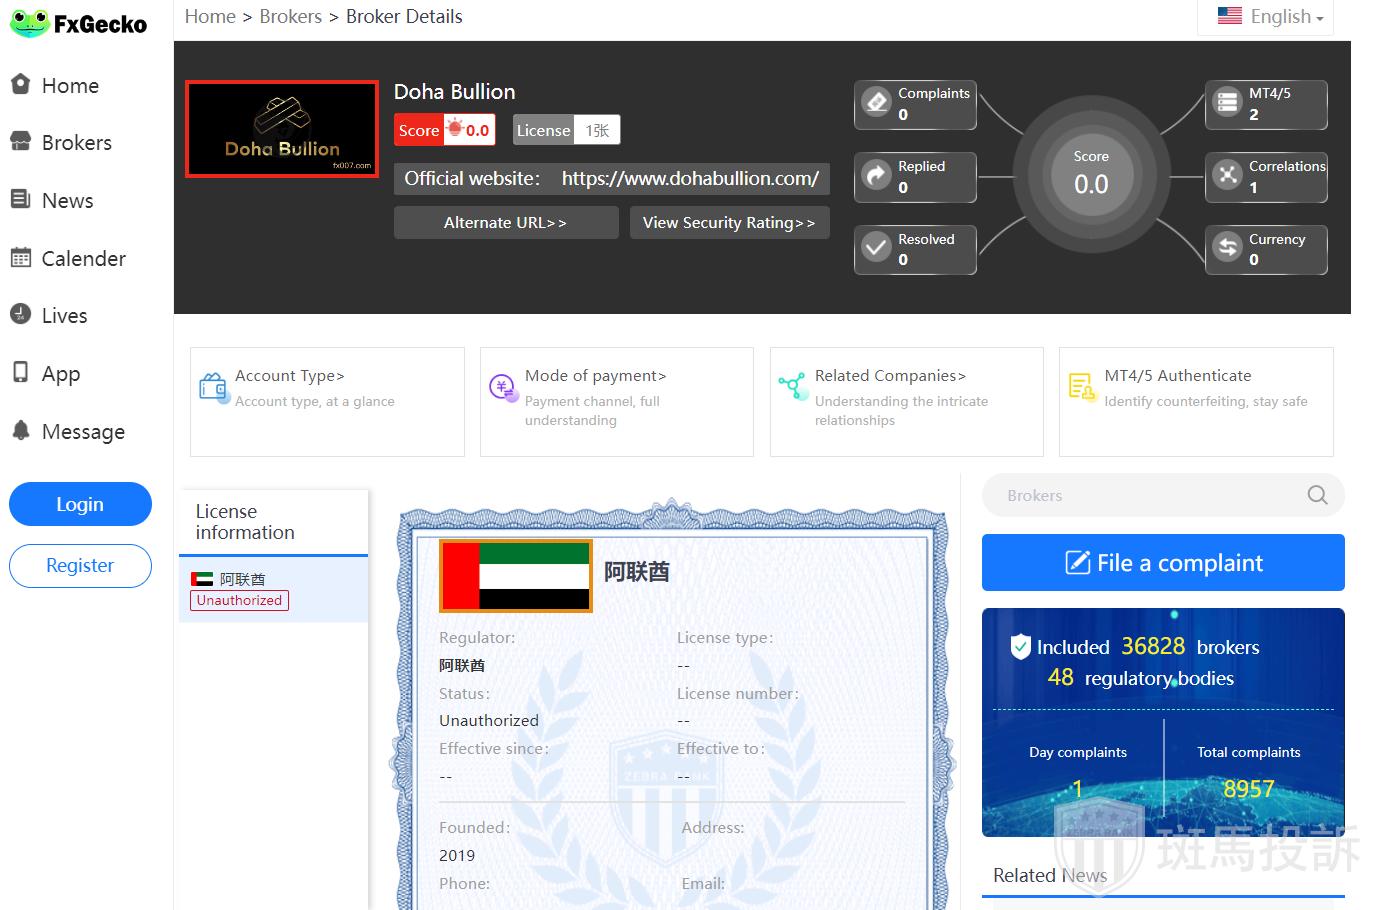
Task: Open Brokers in the sidebar menu
Action: [76, 143]
